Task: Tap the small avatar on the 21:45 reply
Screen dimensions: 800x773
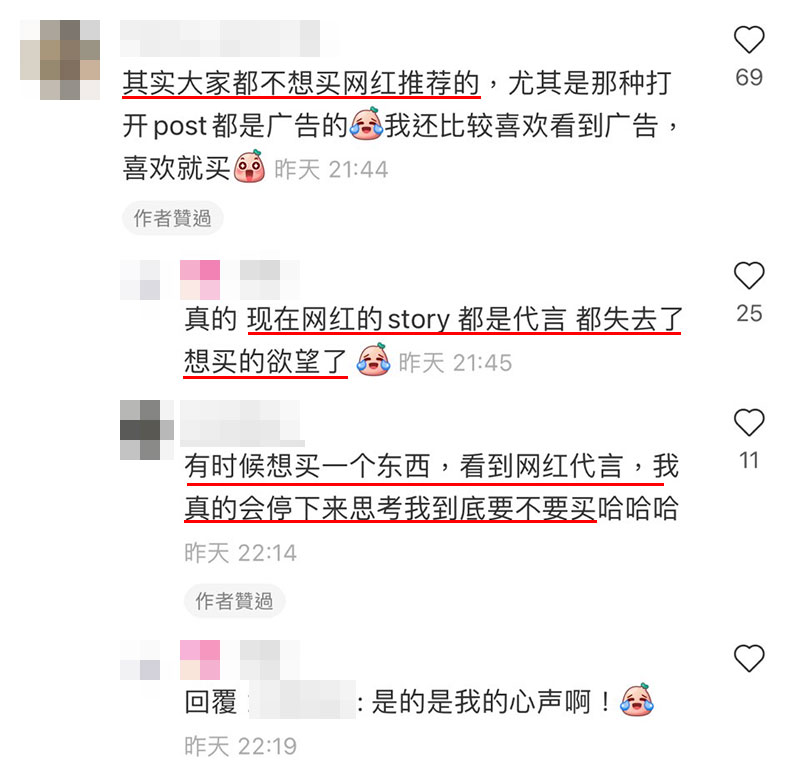Action: pos(140,280)
